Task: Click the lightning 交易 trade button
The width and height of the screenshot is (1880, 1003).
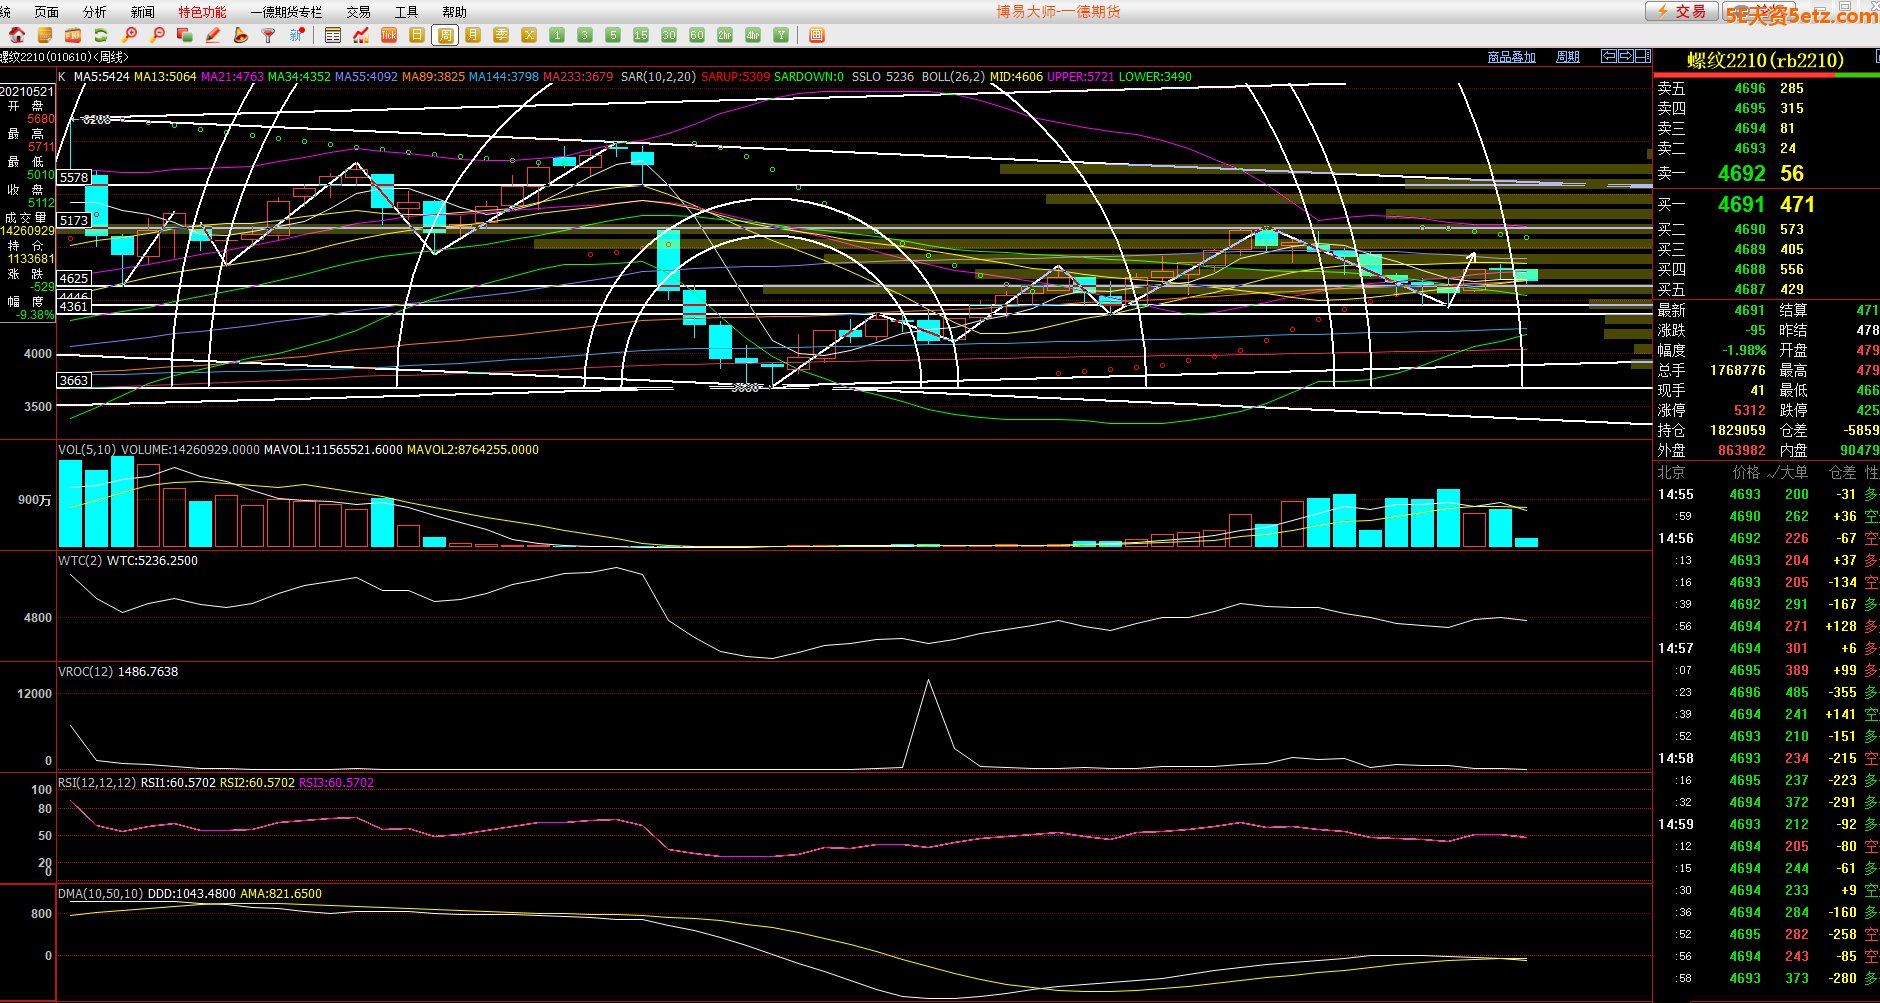Action: (x=1682, y=11)
